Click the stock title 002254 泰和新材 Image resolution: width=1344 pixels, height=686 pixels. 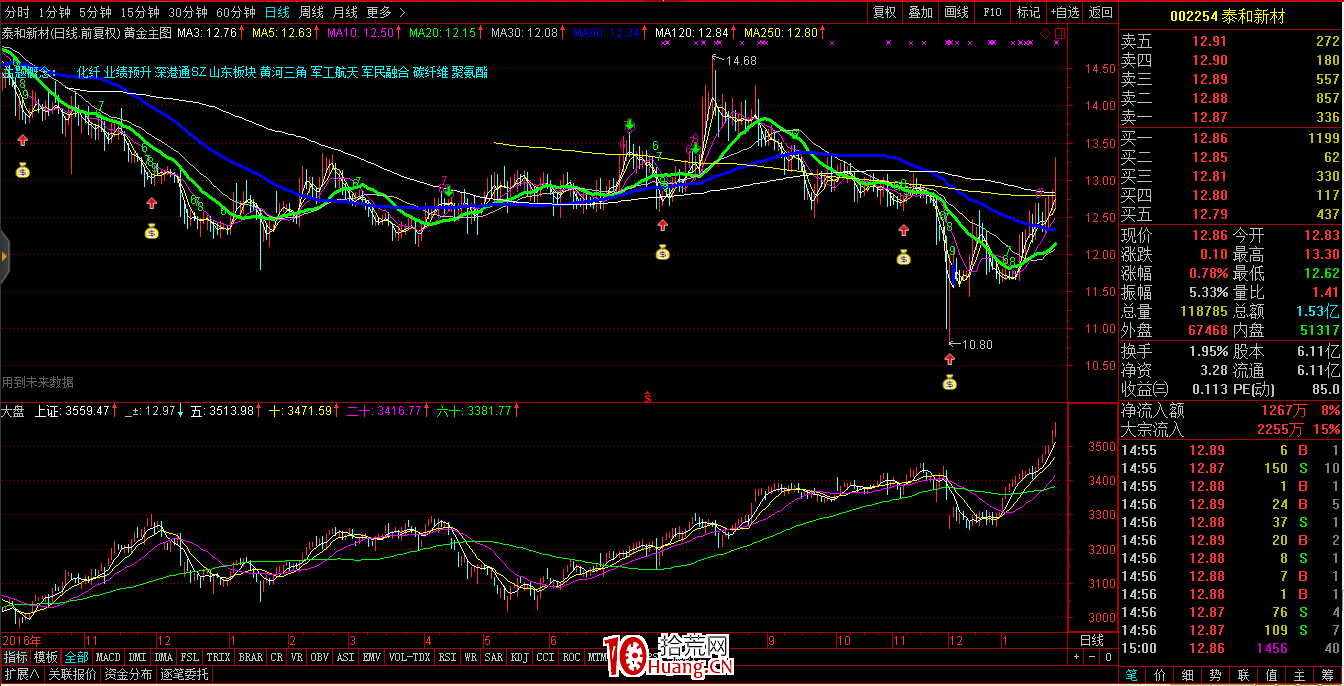click(1227, 16)
